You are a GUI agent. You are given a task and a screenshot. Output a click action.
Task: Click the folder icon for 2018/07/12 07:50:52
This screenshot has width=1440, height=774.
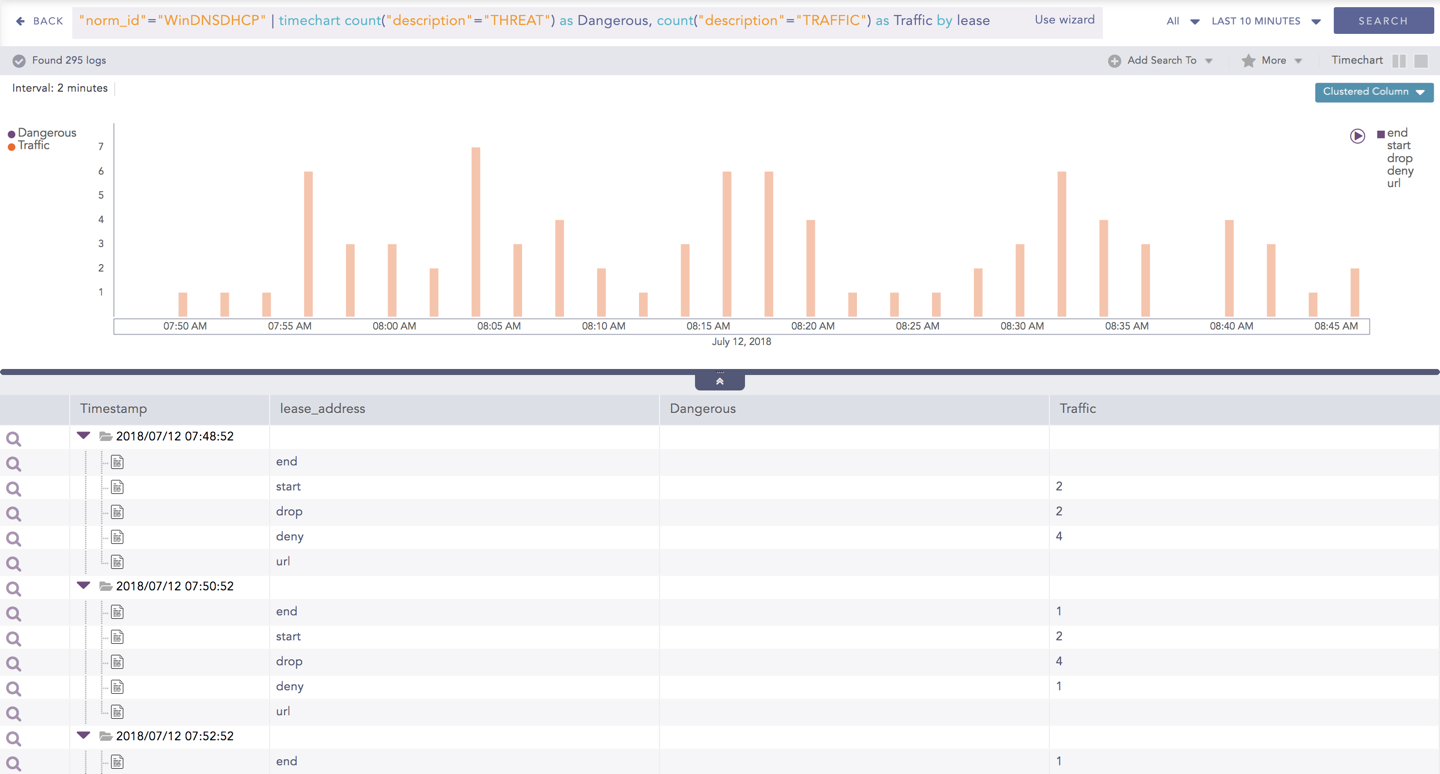click(104, 587)
